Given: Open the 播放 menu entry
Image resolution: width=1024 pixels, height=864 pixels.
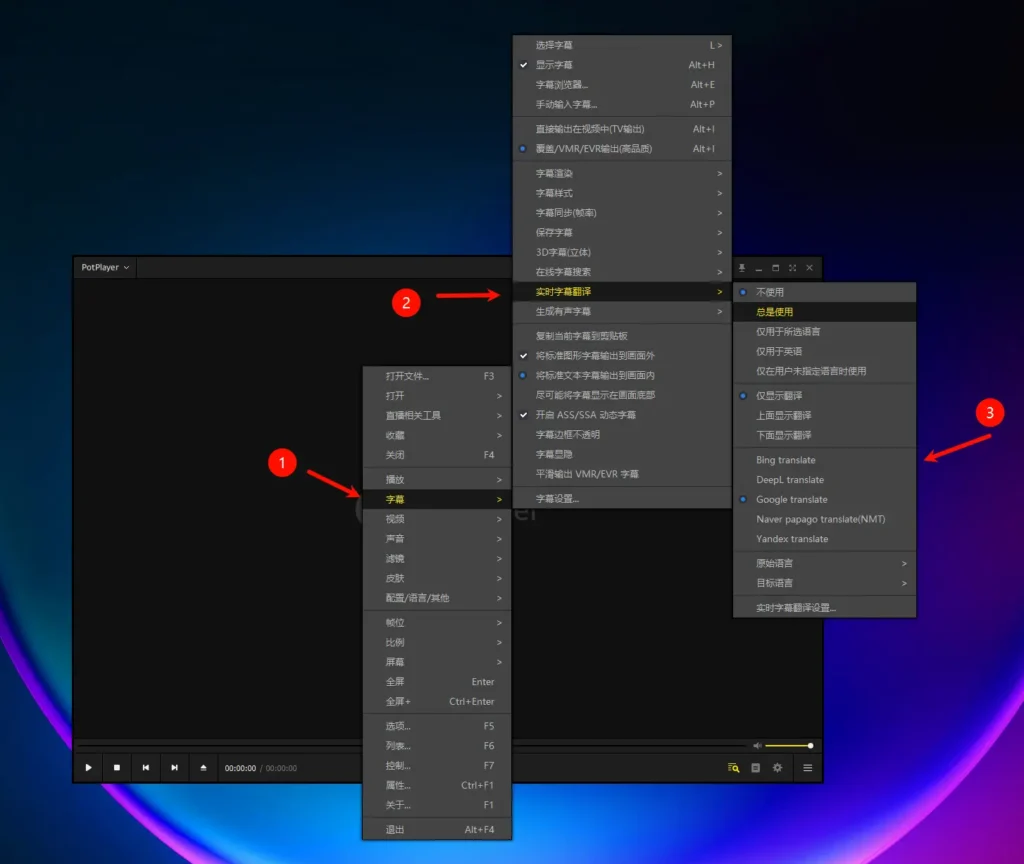Looking at the screenshot, I should click(x=437, y=479).
